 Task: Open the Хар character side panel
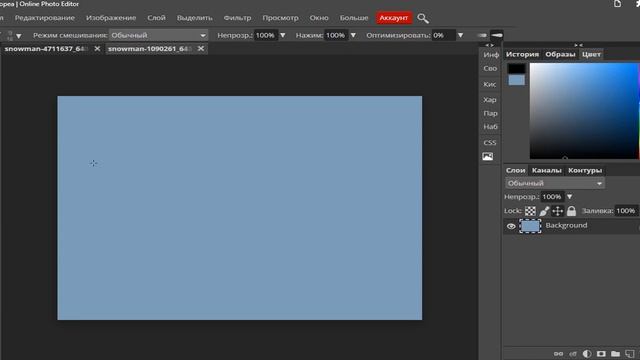coord(490,100)
